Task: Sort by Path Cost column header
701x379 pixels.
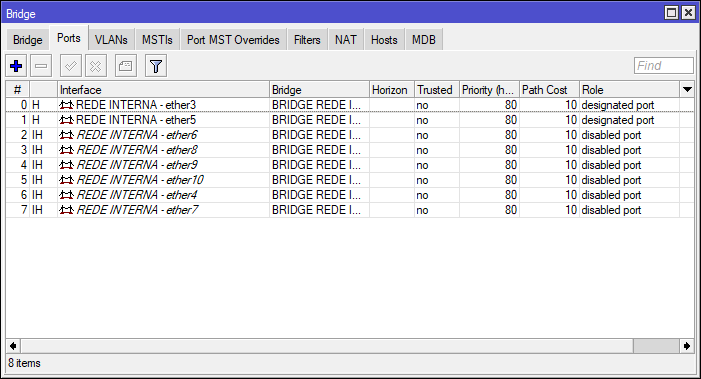Action: pos(549,90)
